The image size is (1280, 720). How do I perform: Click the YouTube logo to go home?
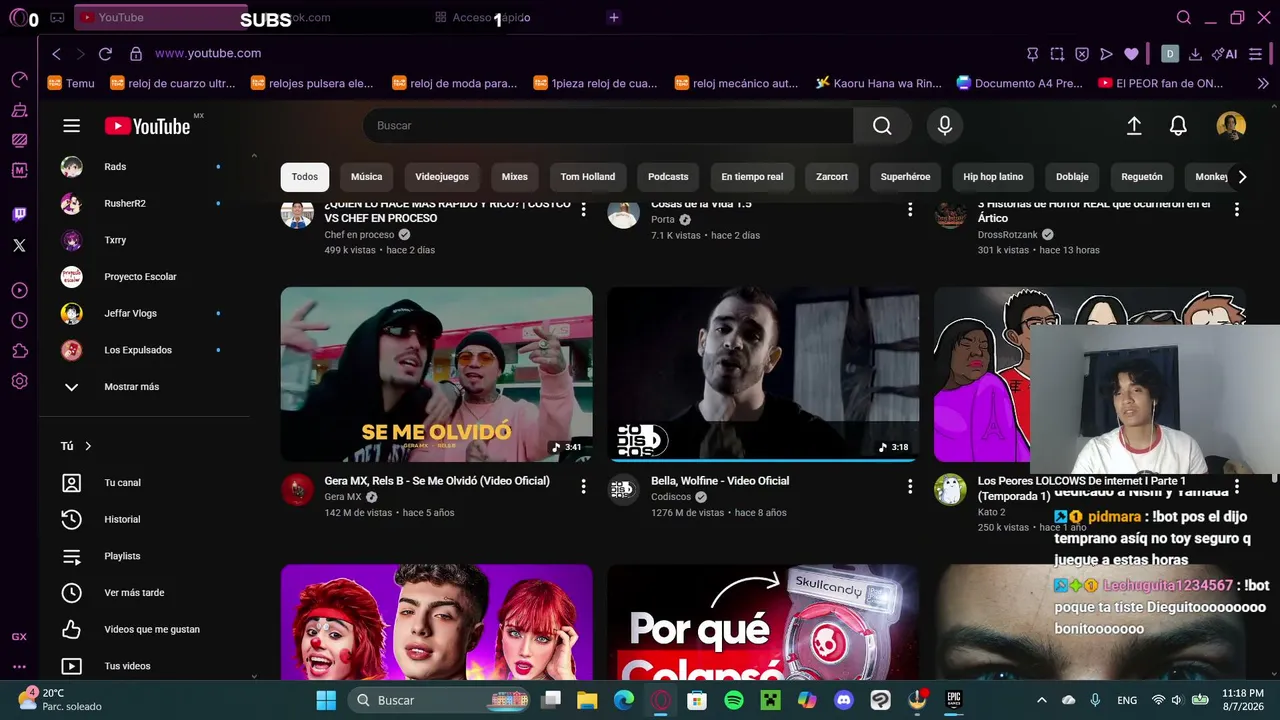(x=148, y=126)
